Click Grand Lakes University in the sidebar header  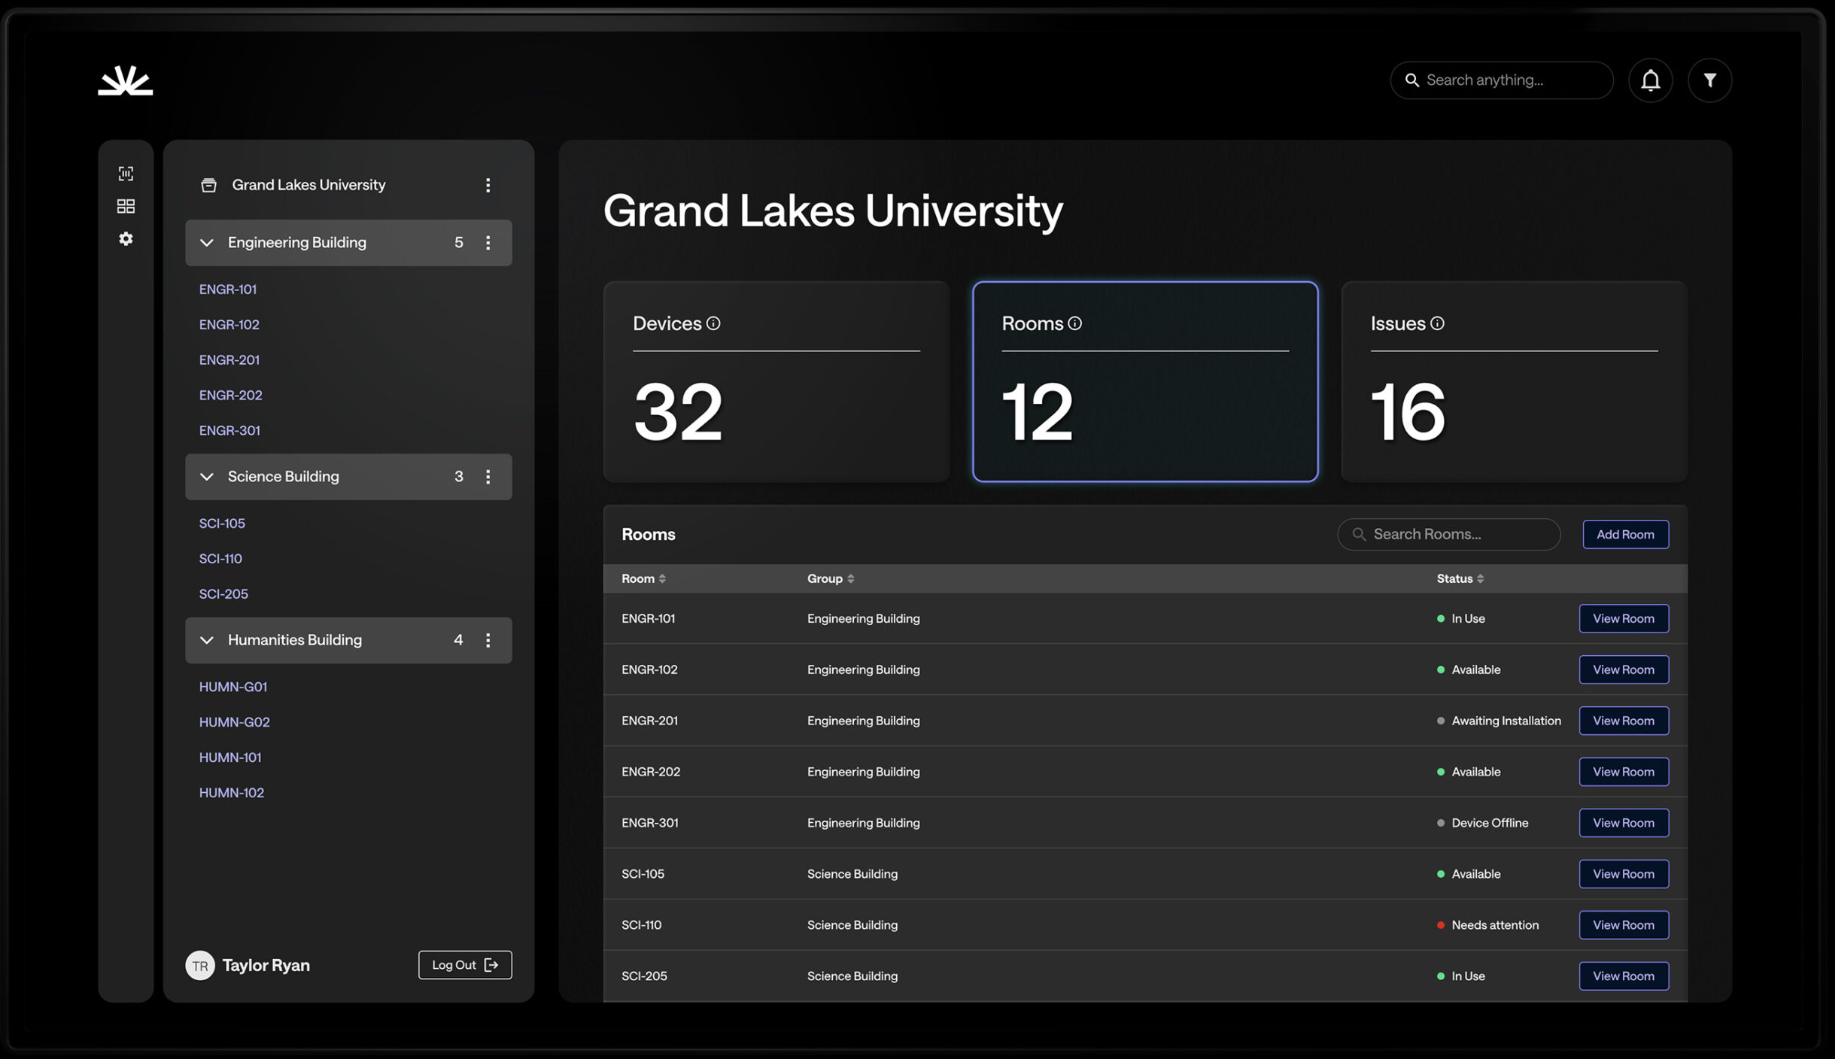[309, 185]
